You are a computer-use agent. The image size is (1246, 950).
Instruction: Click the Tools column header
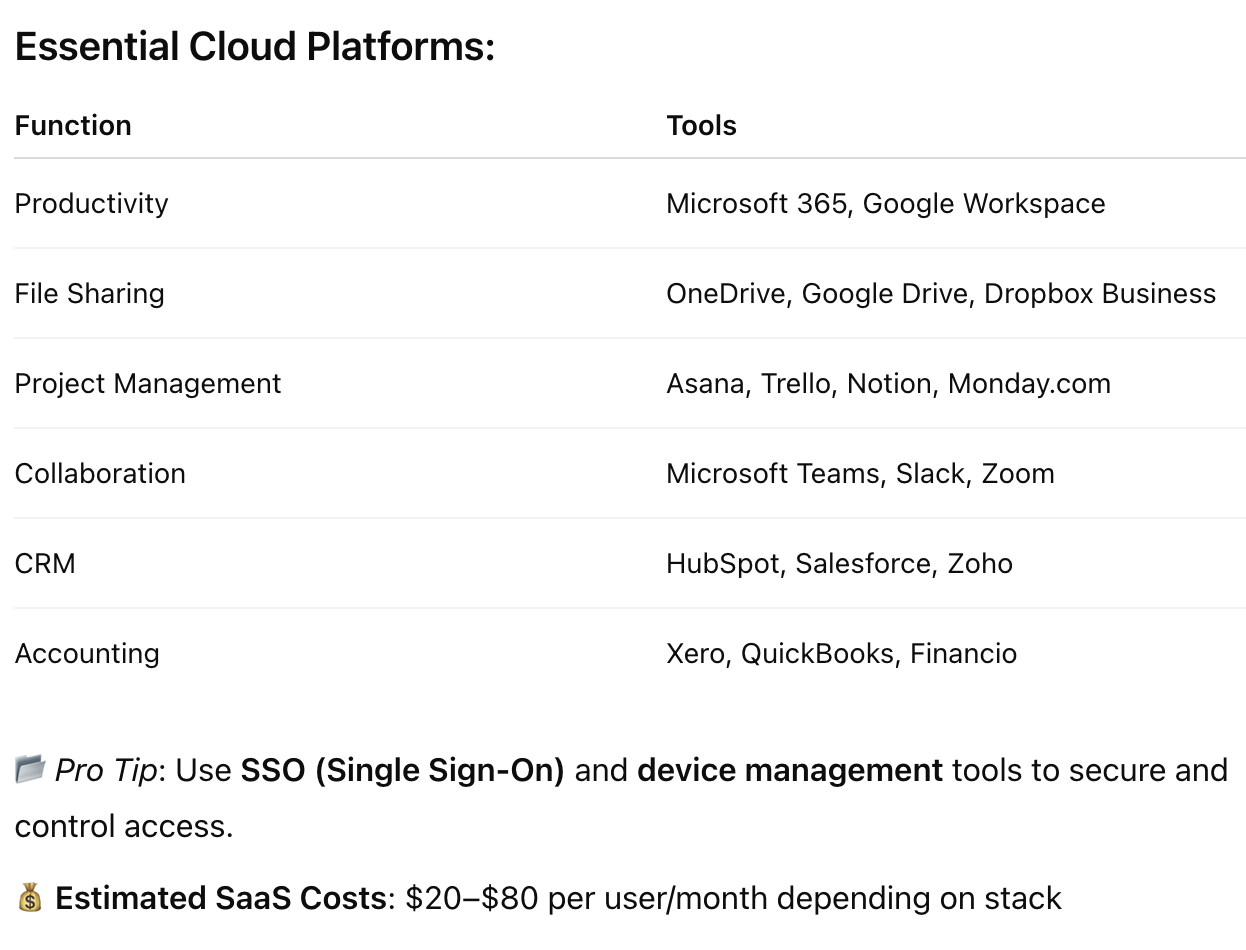pyautogui.click(x=701, y=126)
